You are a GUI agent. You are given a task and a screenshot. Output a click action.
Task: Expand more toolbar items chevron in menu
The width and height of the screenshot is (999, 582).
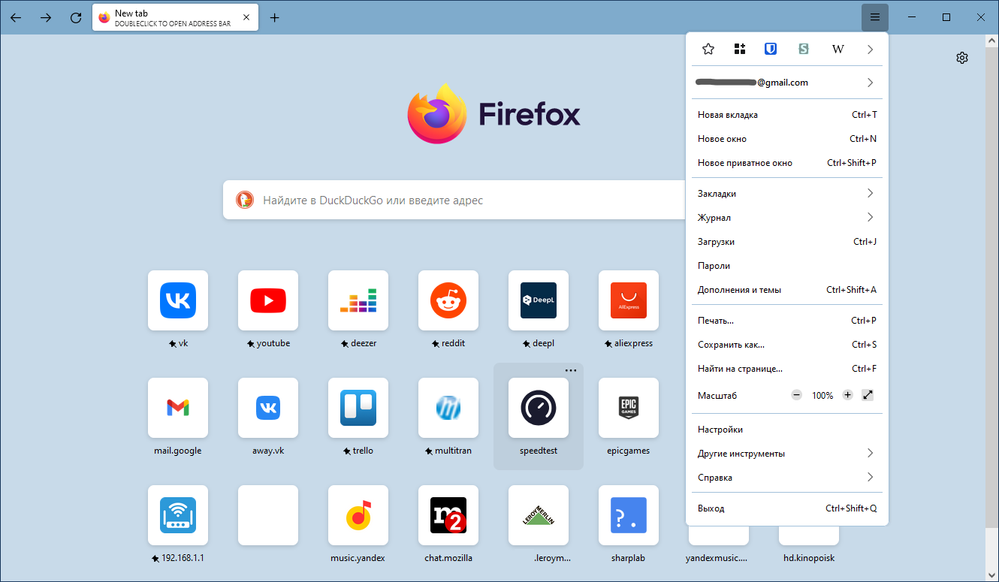[870, 49]
